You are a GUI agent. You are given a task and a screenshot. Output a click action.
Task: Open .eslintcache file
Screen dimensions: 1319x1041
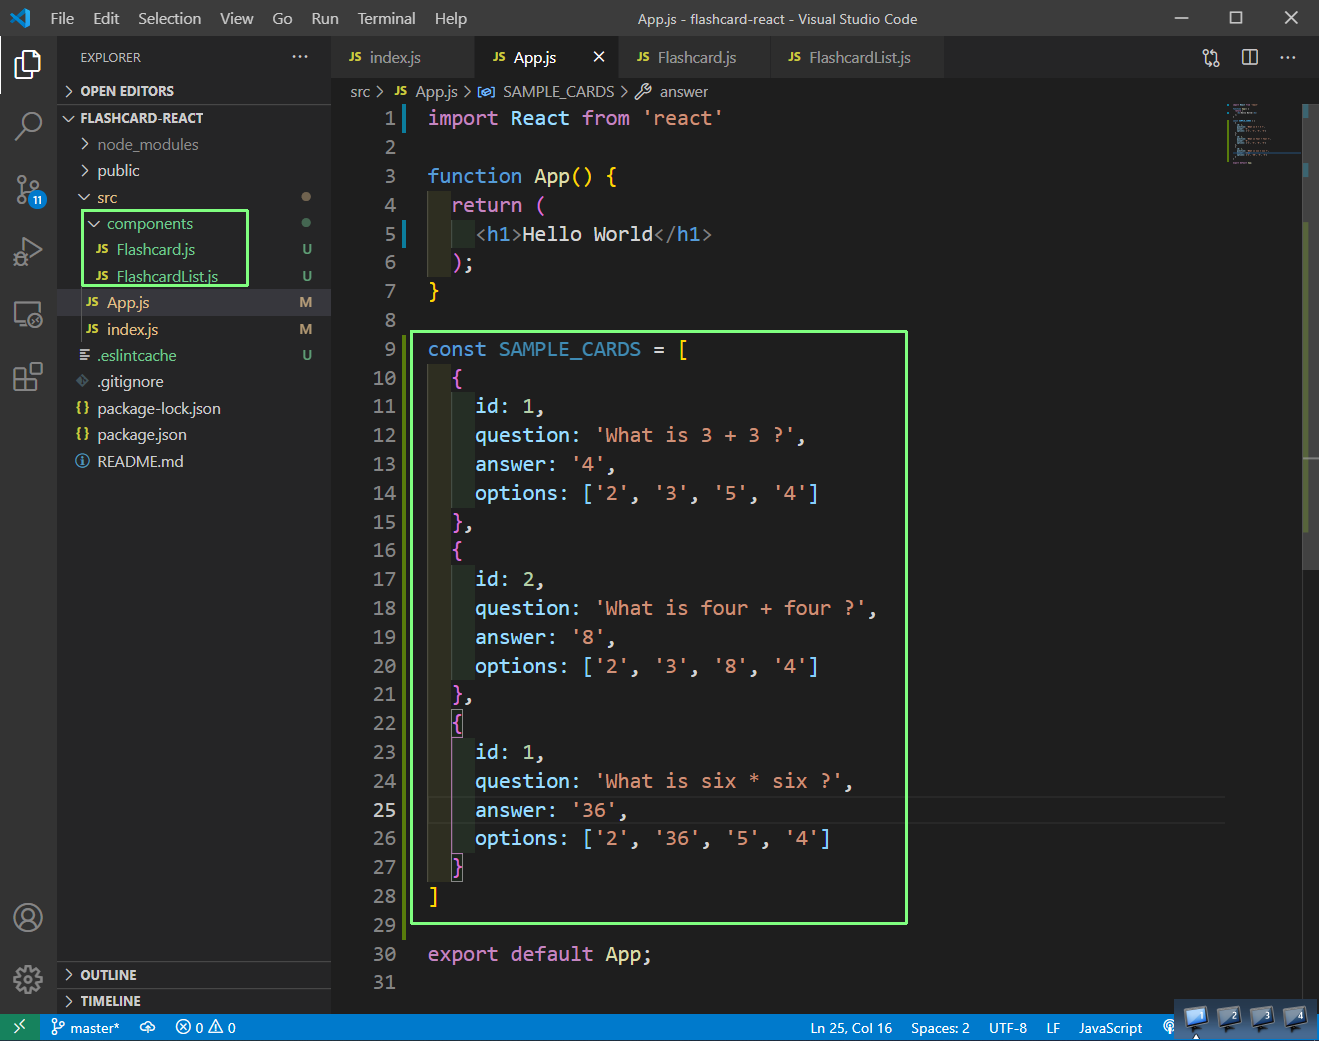point(194,356)
